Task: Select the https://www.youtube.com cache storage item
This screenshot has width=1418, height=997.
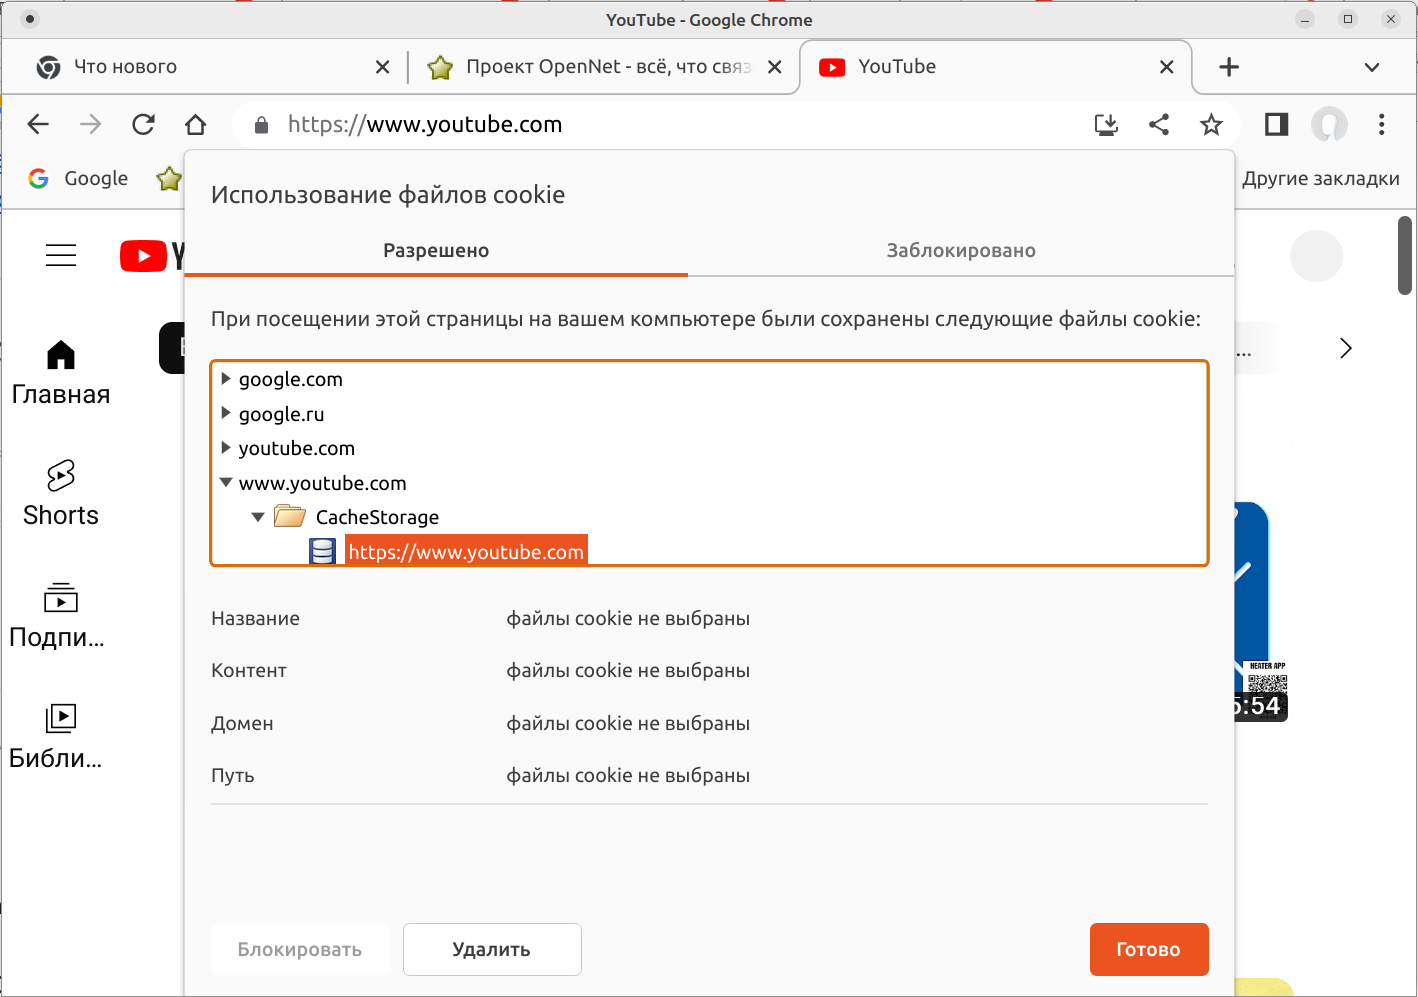Action: 466,552
